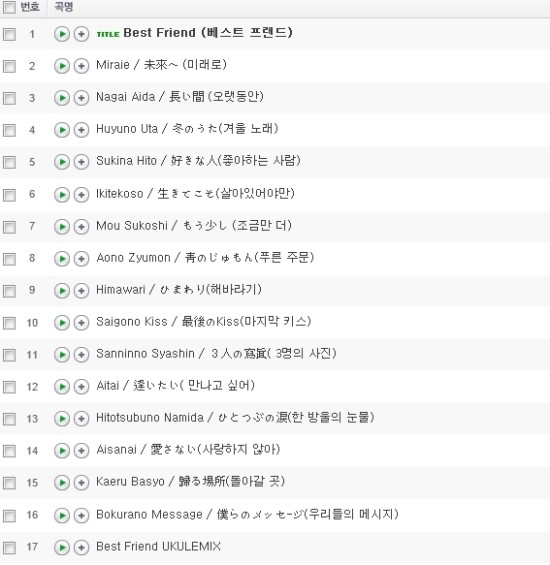
Task: Open Hitotsubuno Namida song link
Action: 235,418
